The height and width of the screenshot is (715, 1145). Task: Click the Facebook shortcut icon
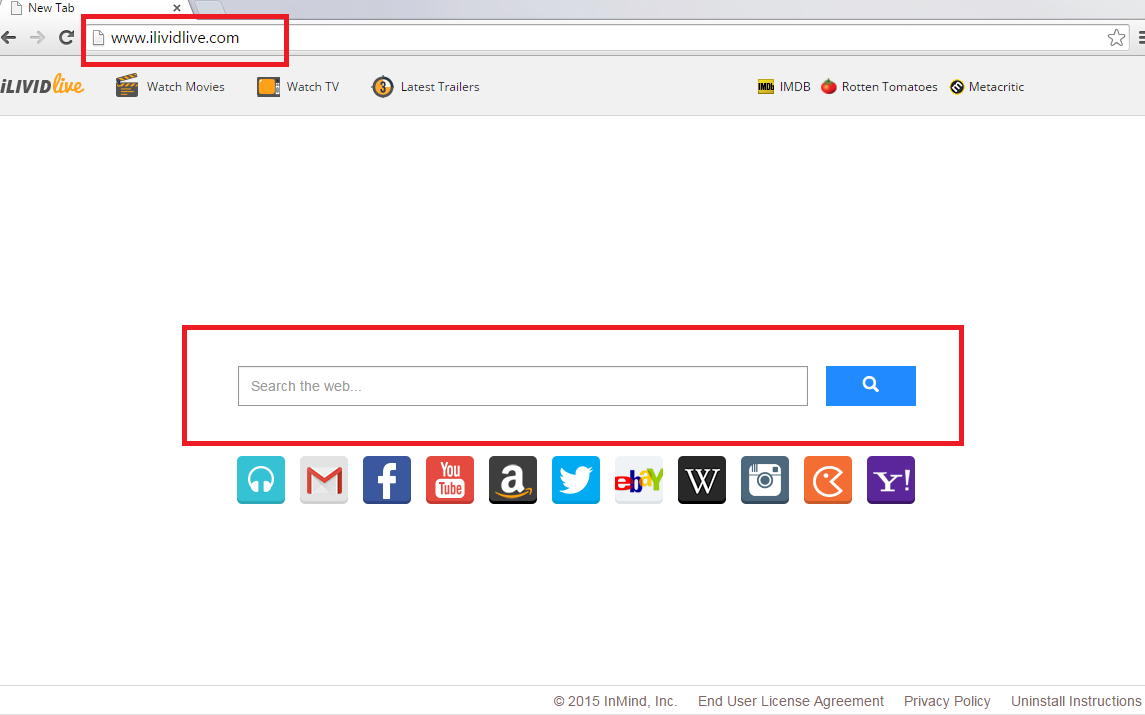coord(387,481)
